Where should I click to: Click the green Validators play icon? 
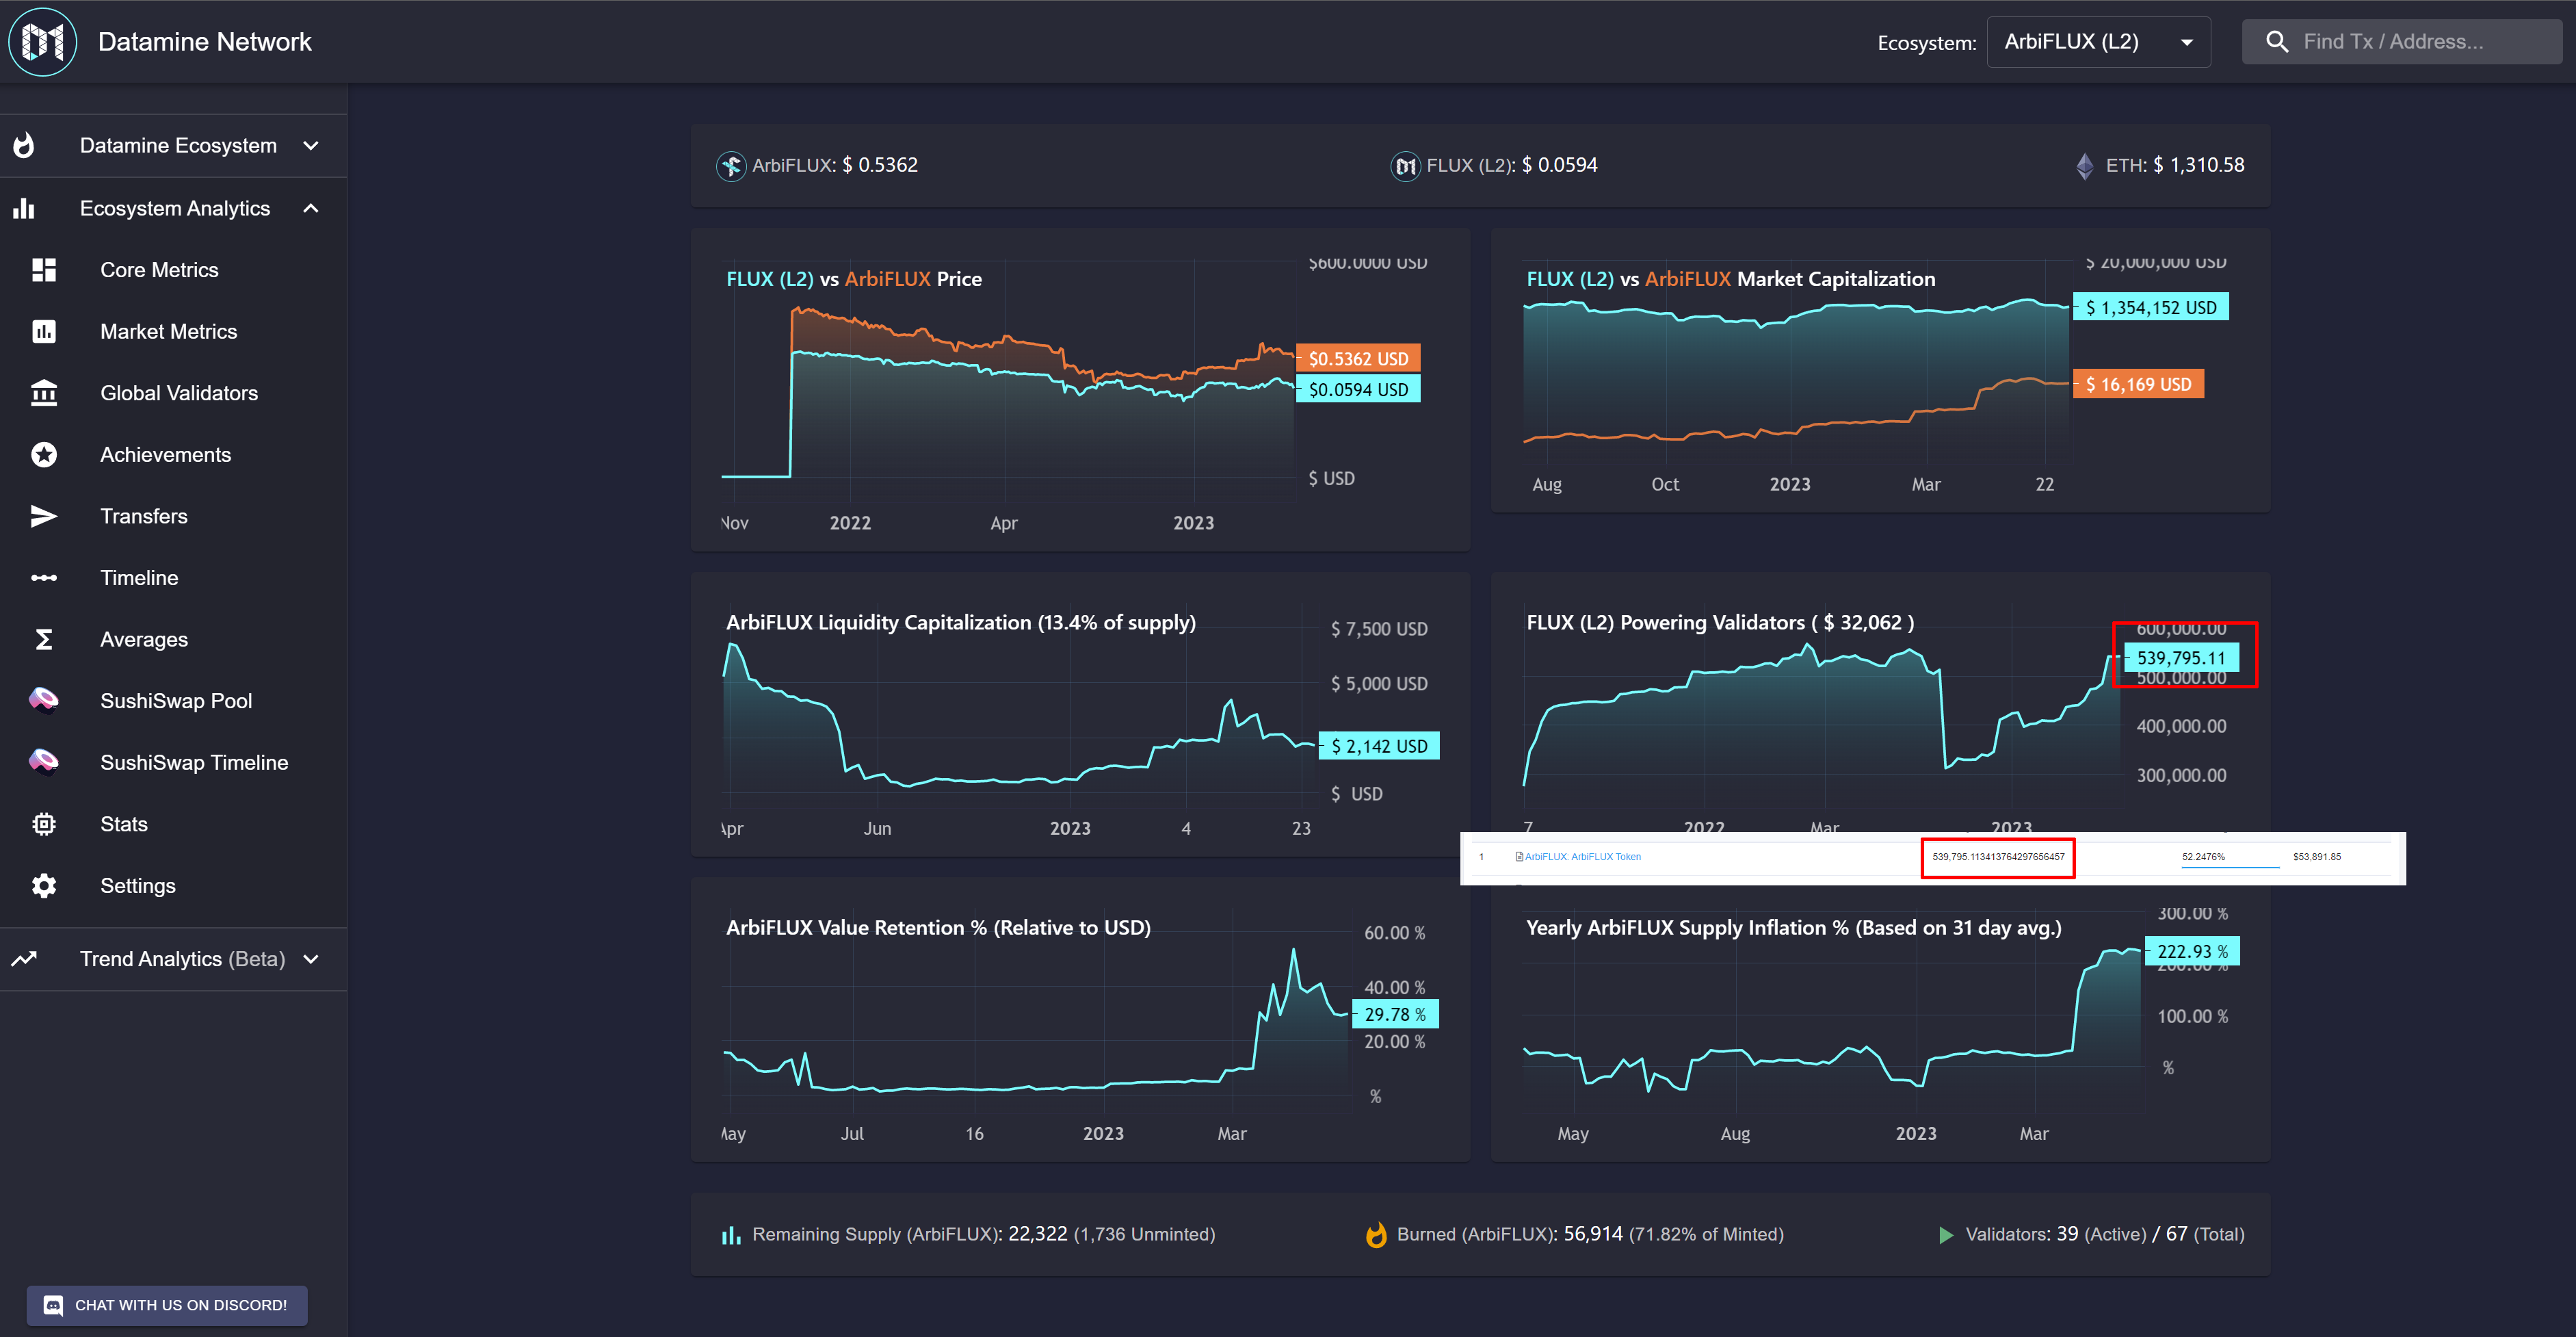pos(1946,1235)
